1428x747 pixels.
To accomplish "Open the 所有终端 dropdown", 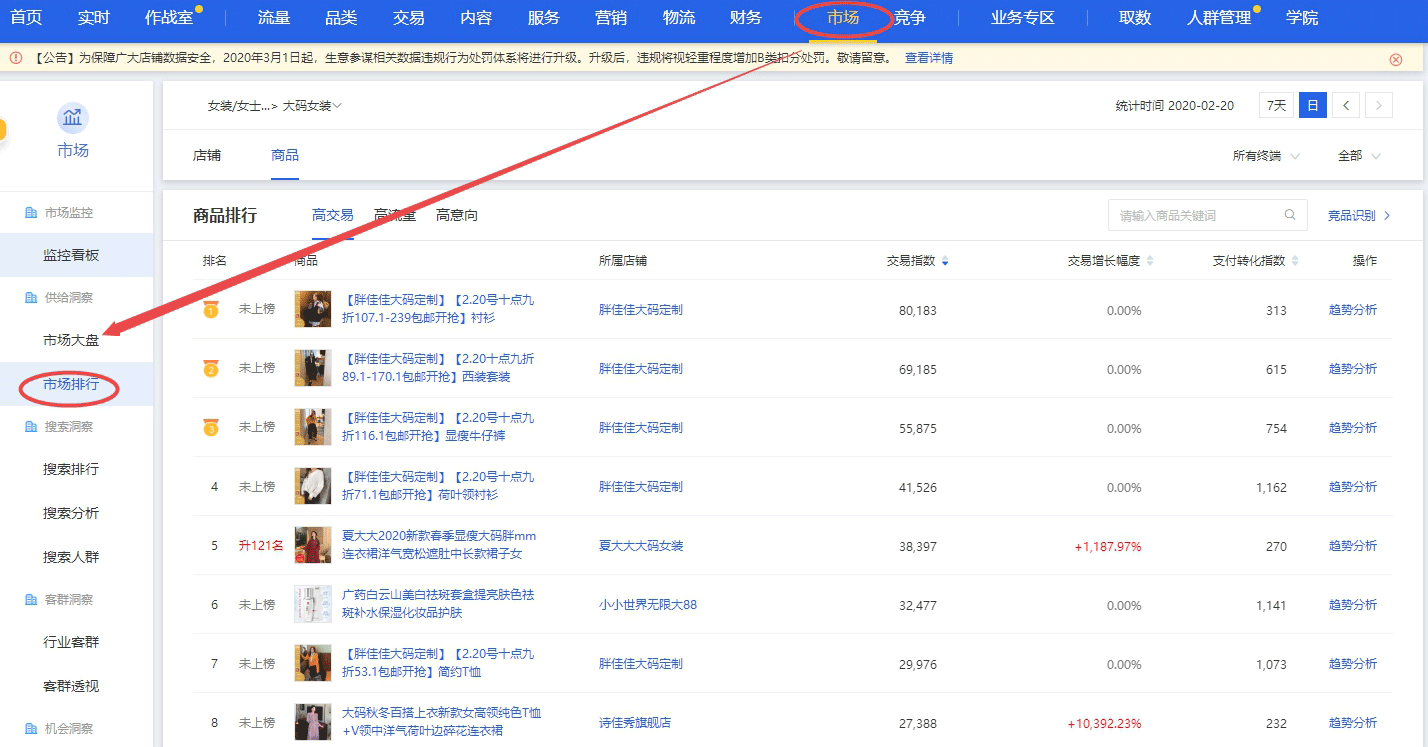I will (1266, 156).
